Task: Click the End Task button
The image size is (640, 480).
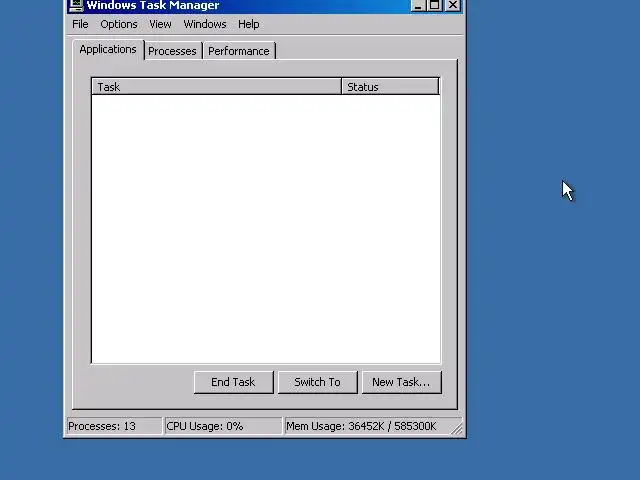Action: pyautogui.click(x=233, y=382)
